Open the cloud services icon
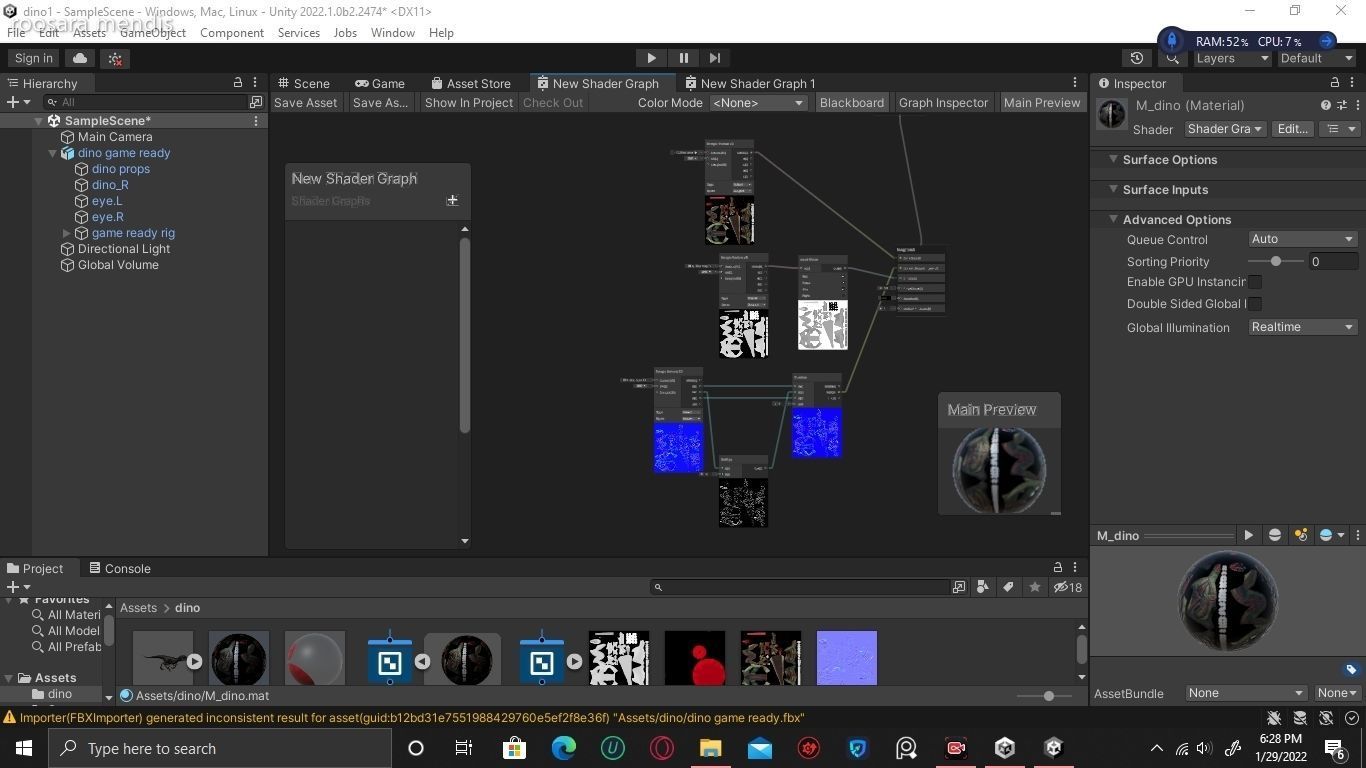 click(x=80, y=58)
